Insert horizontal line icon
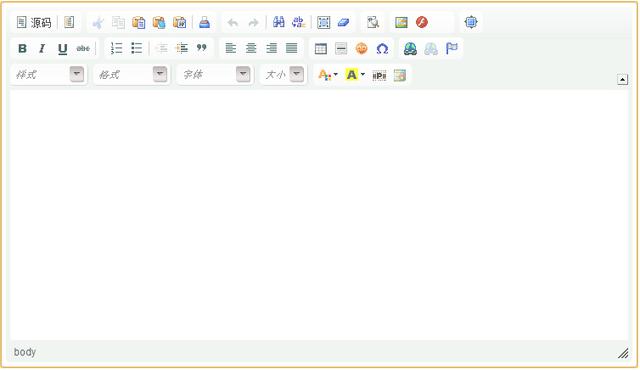The image size is (640, 370). [341, 49]
